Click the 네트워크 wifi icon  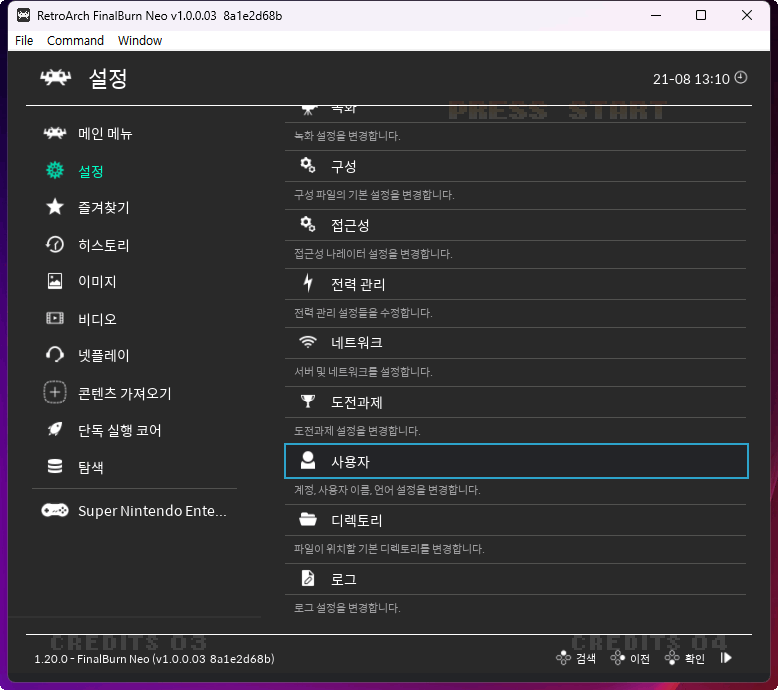[308, 342]
